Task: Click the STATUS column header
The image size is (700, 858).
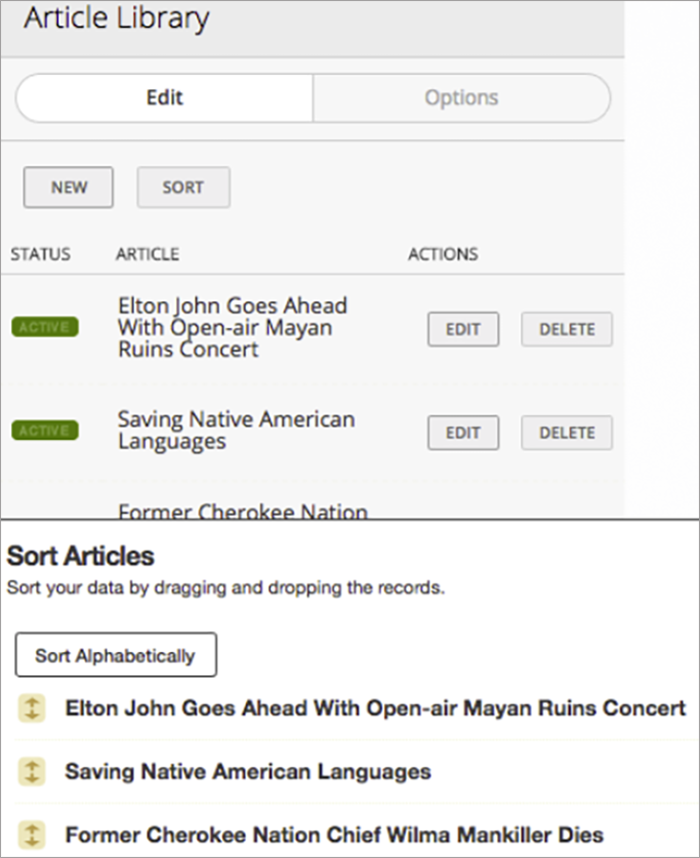Action: (41, 254)
